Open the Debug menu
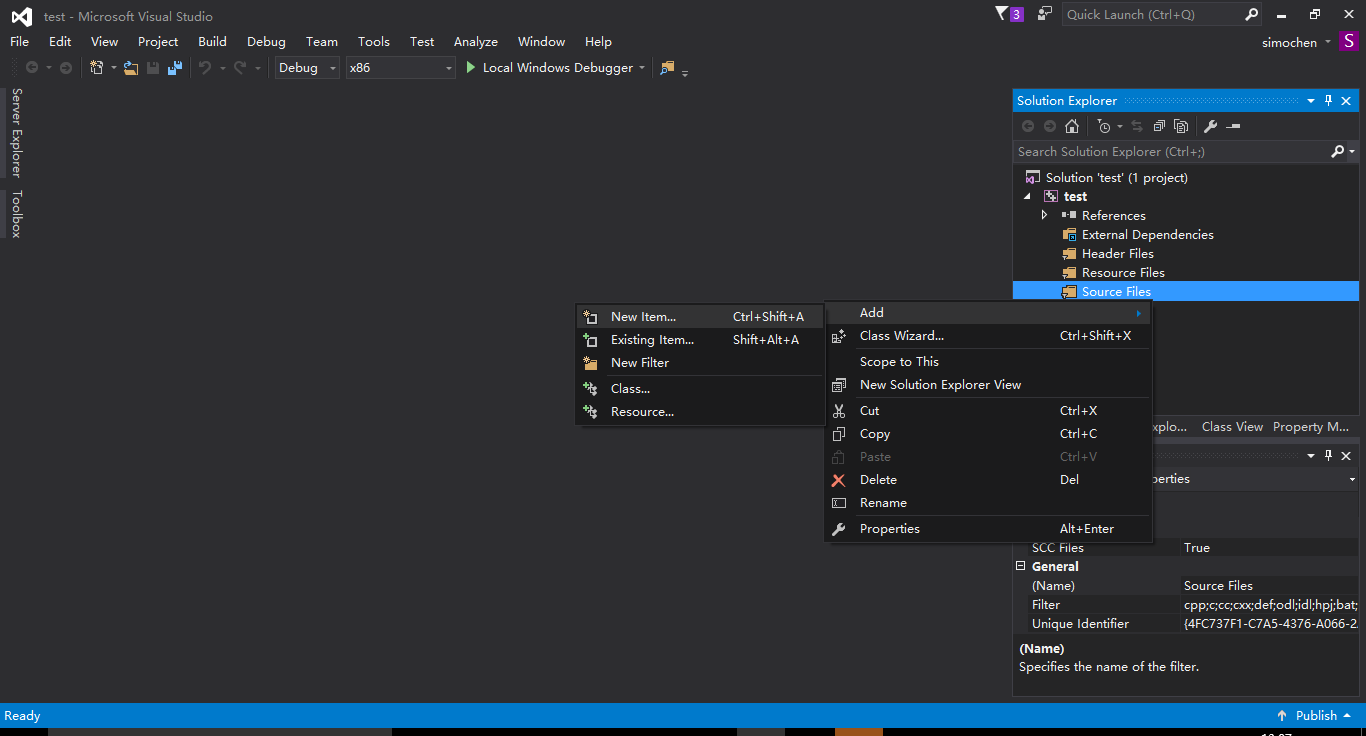 pyautogui.click(x=266, y=42)
